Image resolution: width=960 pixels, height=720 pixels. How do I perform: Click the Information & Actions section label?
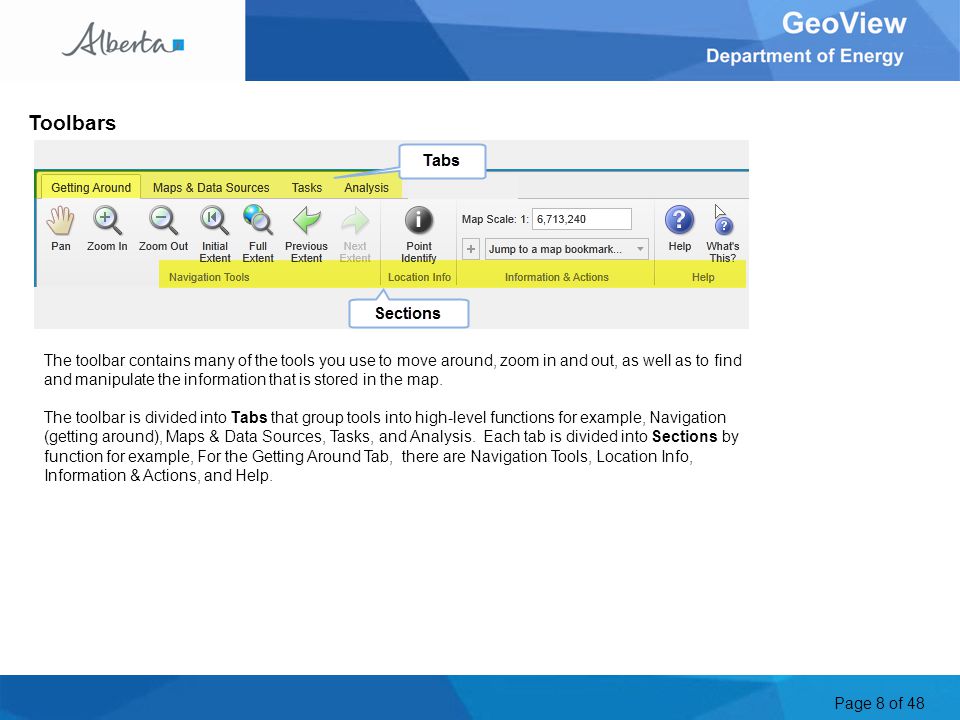557,277
